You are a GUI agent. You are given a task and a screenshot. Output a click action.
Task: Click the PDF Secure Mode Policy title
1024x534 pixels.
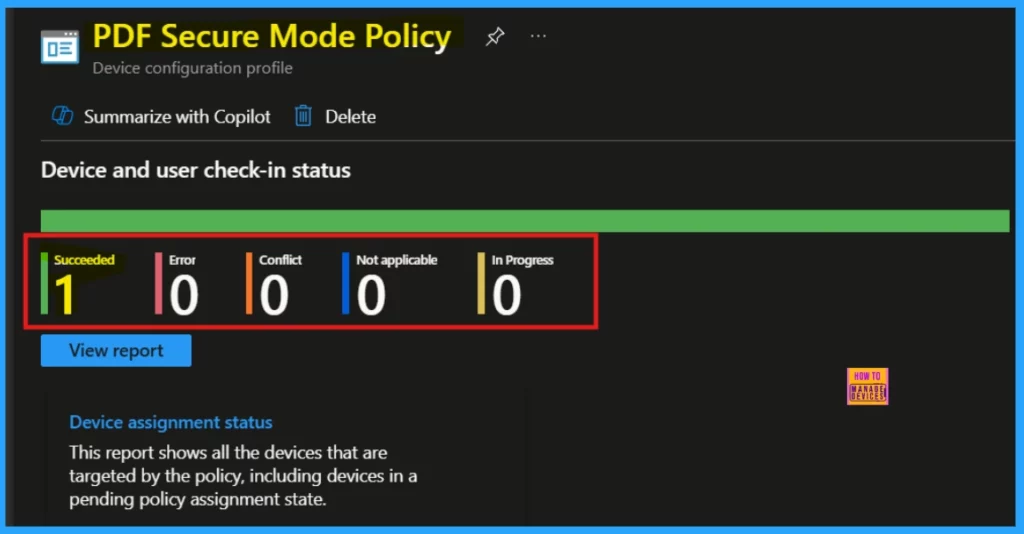pyautogui.click(x=272, y=36)
